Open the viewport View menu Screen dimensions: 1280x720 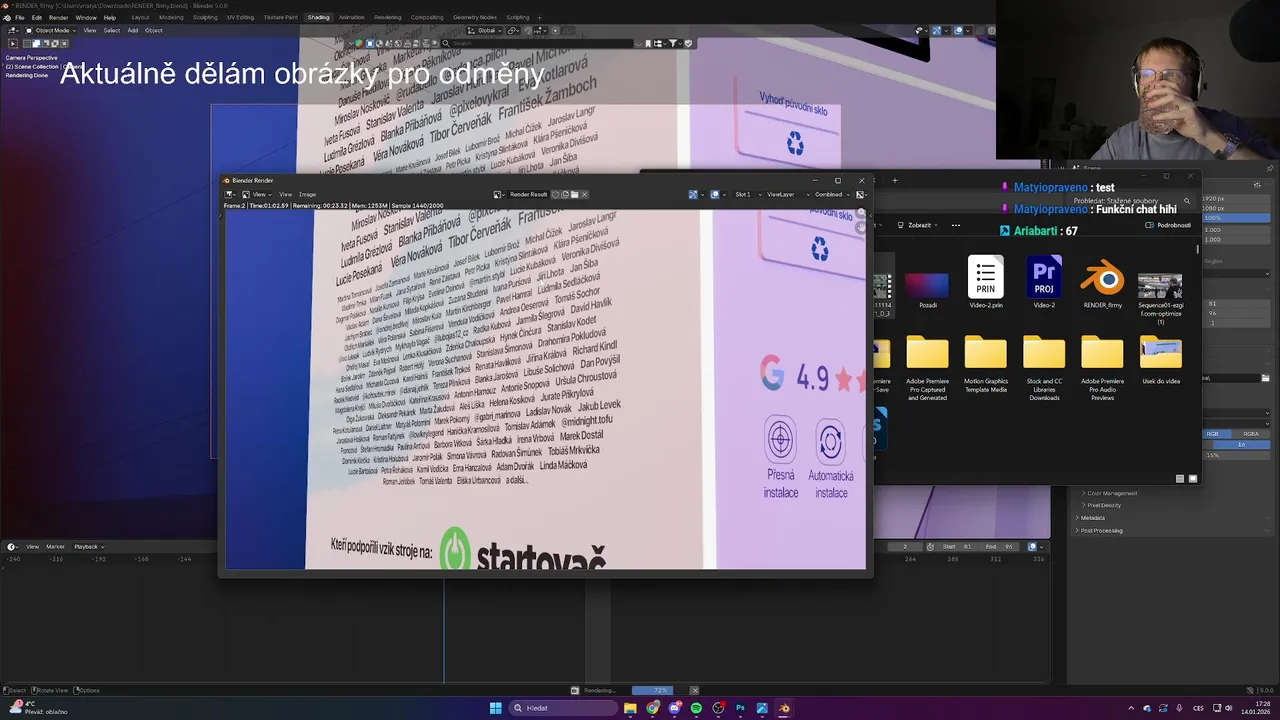(90, 30)
